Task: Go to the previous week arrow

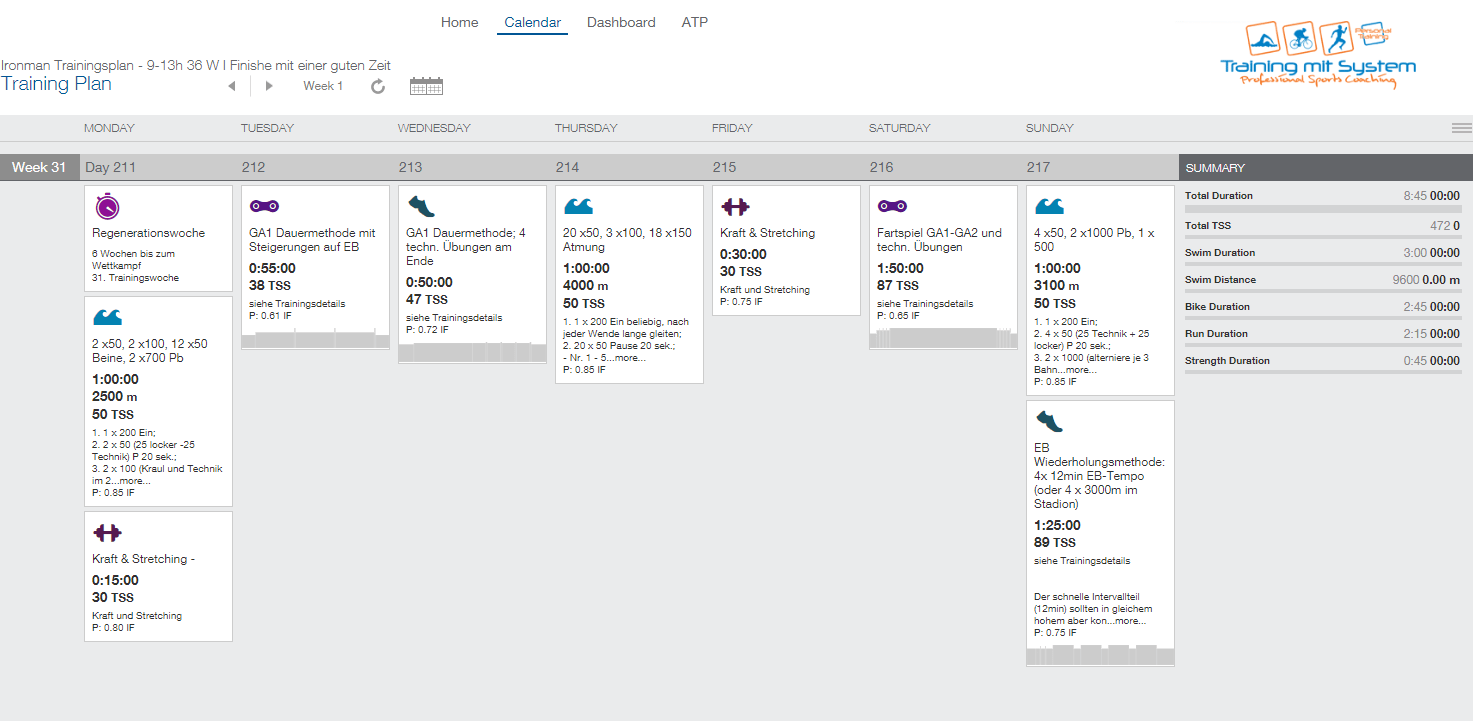Action: pyautogui.click(x=232, y=86)
